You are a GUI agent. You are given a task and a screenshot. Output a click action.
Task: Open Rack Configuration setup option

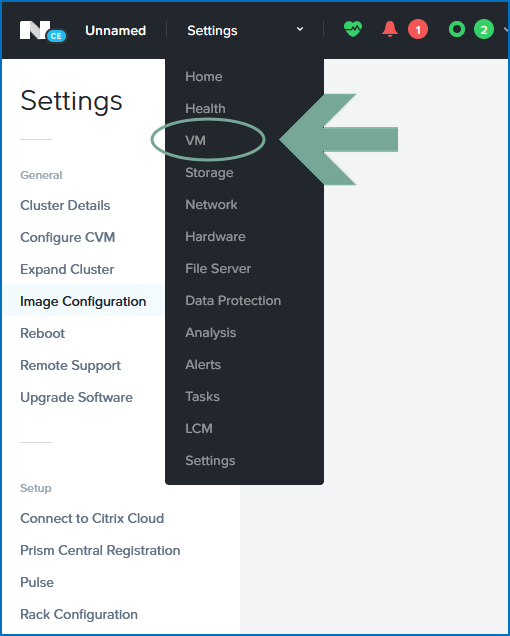tap(79, 615)
